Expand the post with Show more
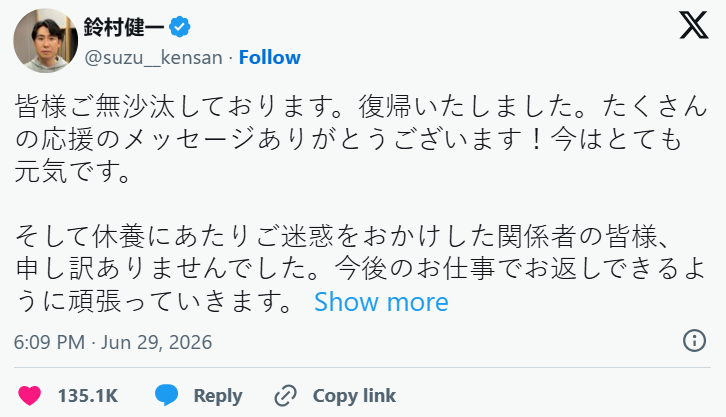The width and height of the screenshot is (726, 417). click(x=381, y=302)
